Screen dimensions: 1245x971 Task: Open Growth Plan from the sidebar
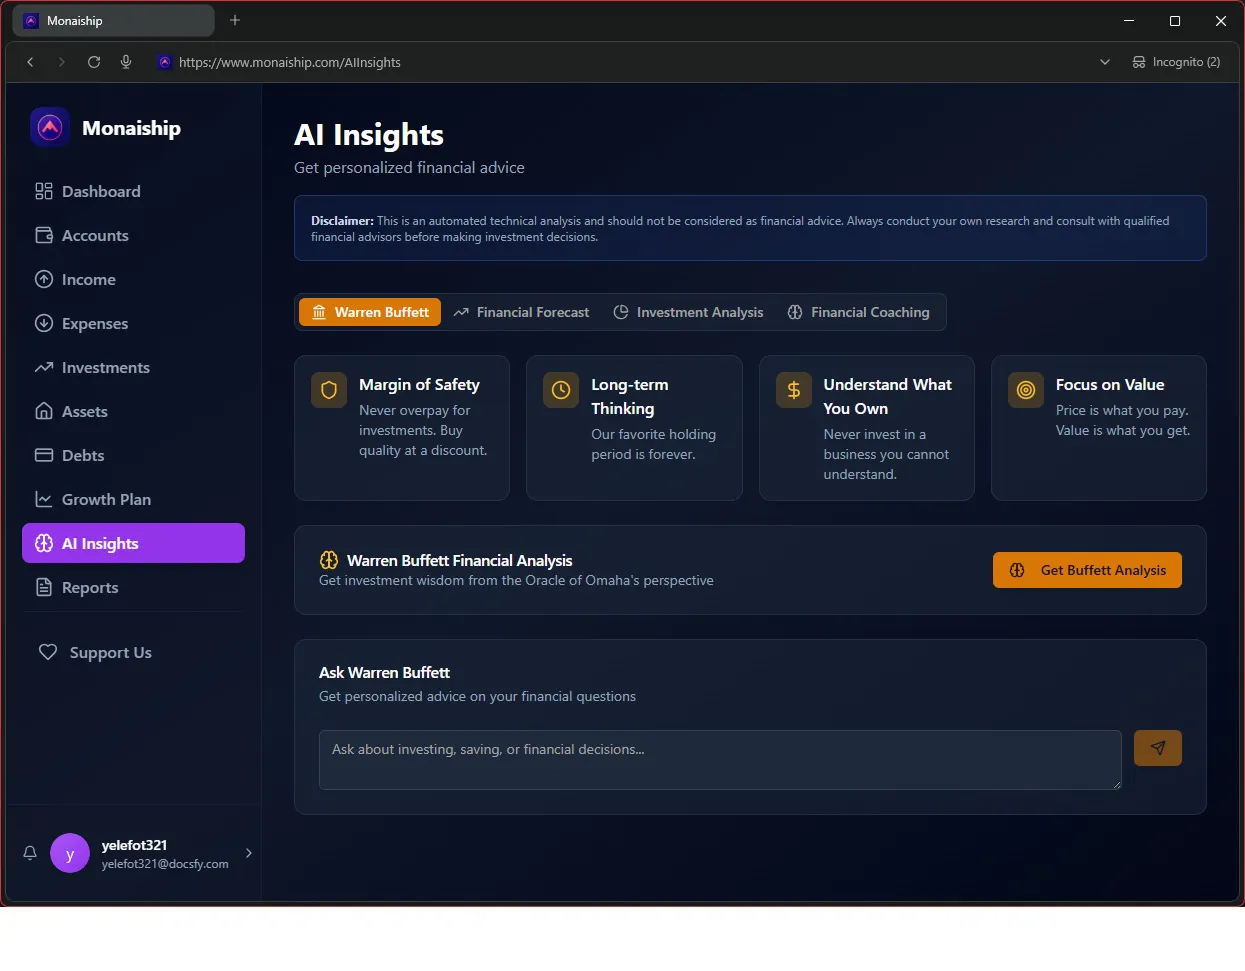point(133,499)
